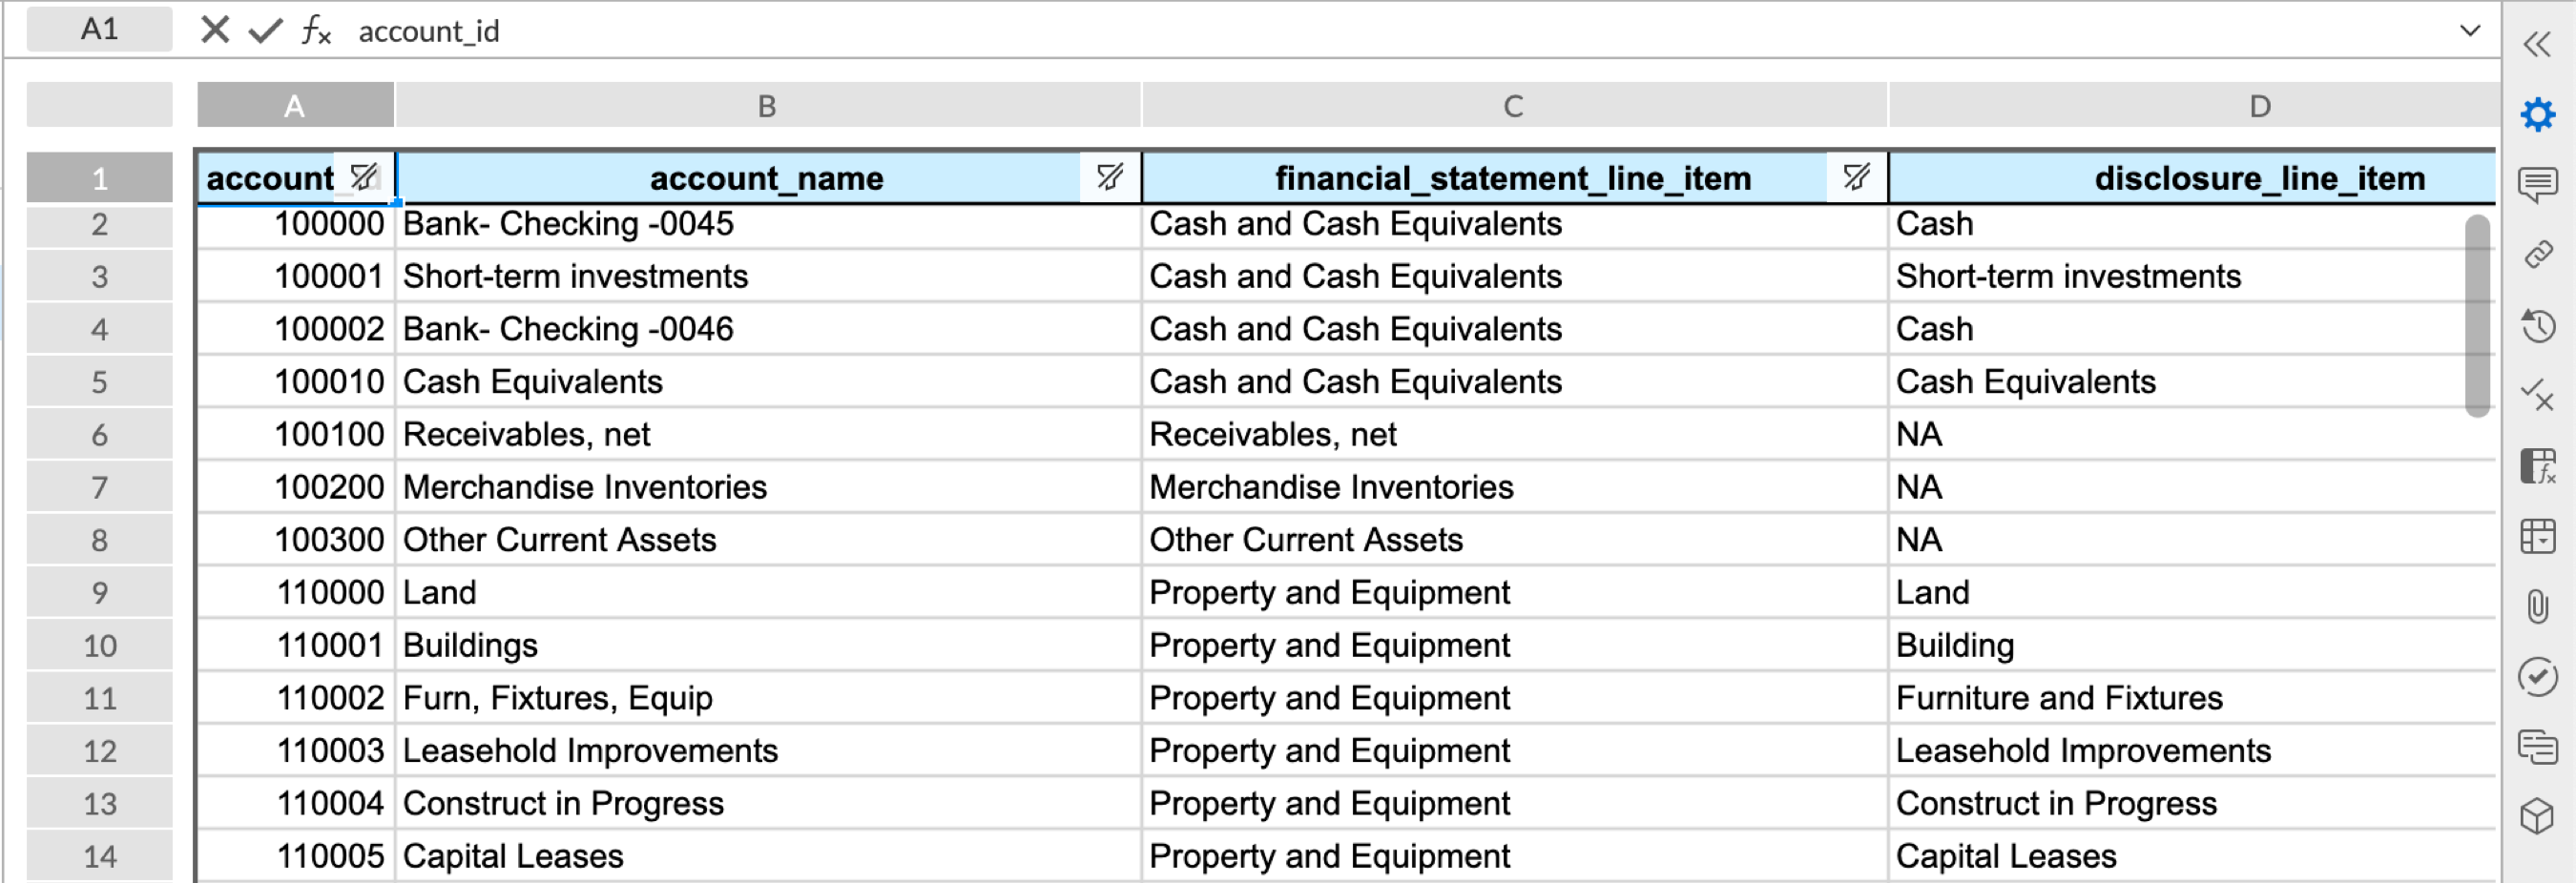This screenshot has width=2576, height=883.
Task: Open the history clock icon
Action: pyautogui.click(x=2537, y=326)
